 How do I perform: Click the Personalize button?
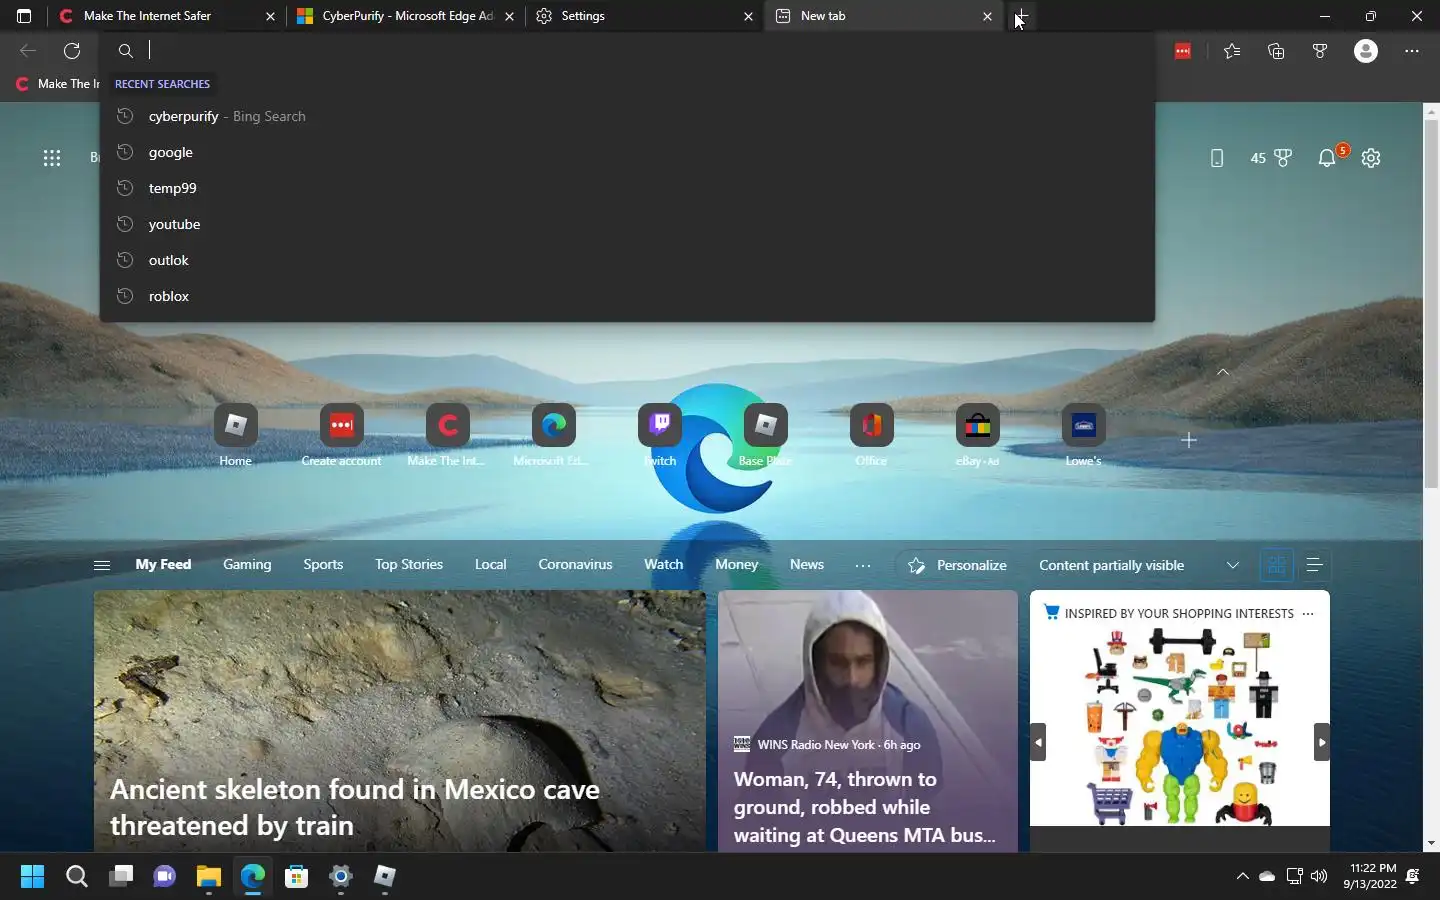pyautogui.click(x=957, y=565)
